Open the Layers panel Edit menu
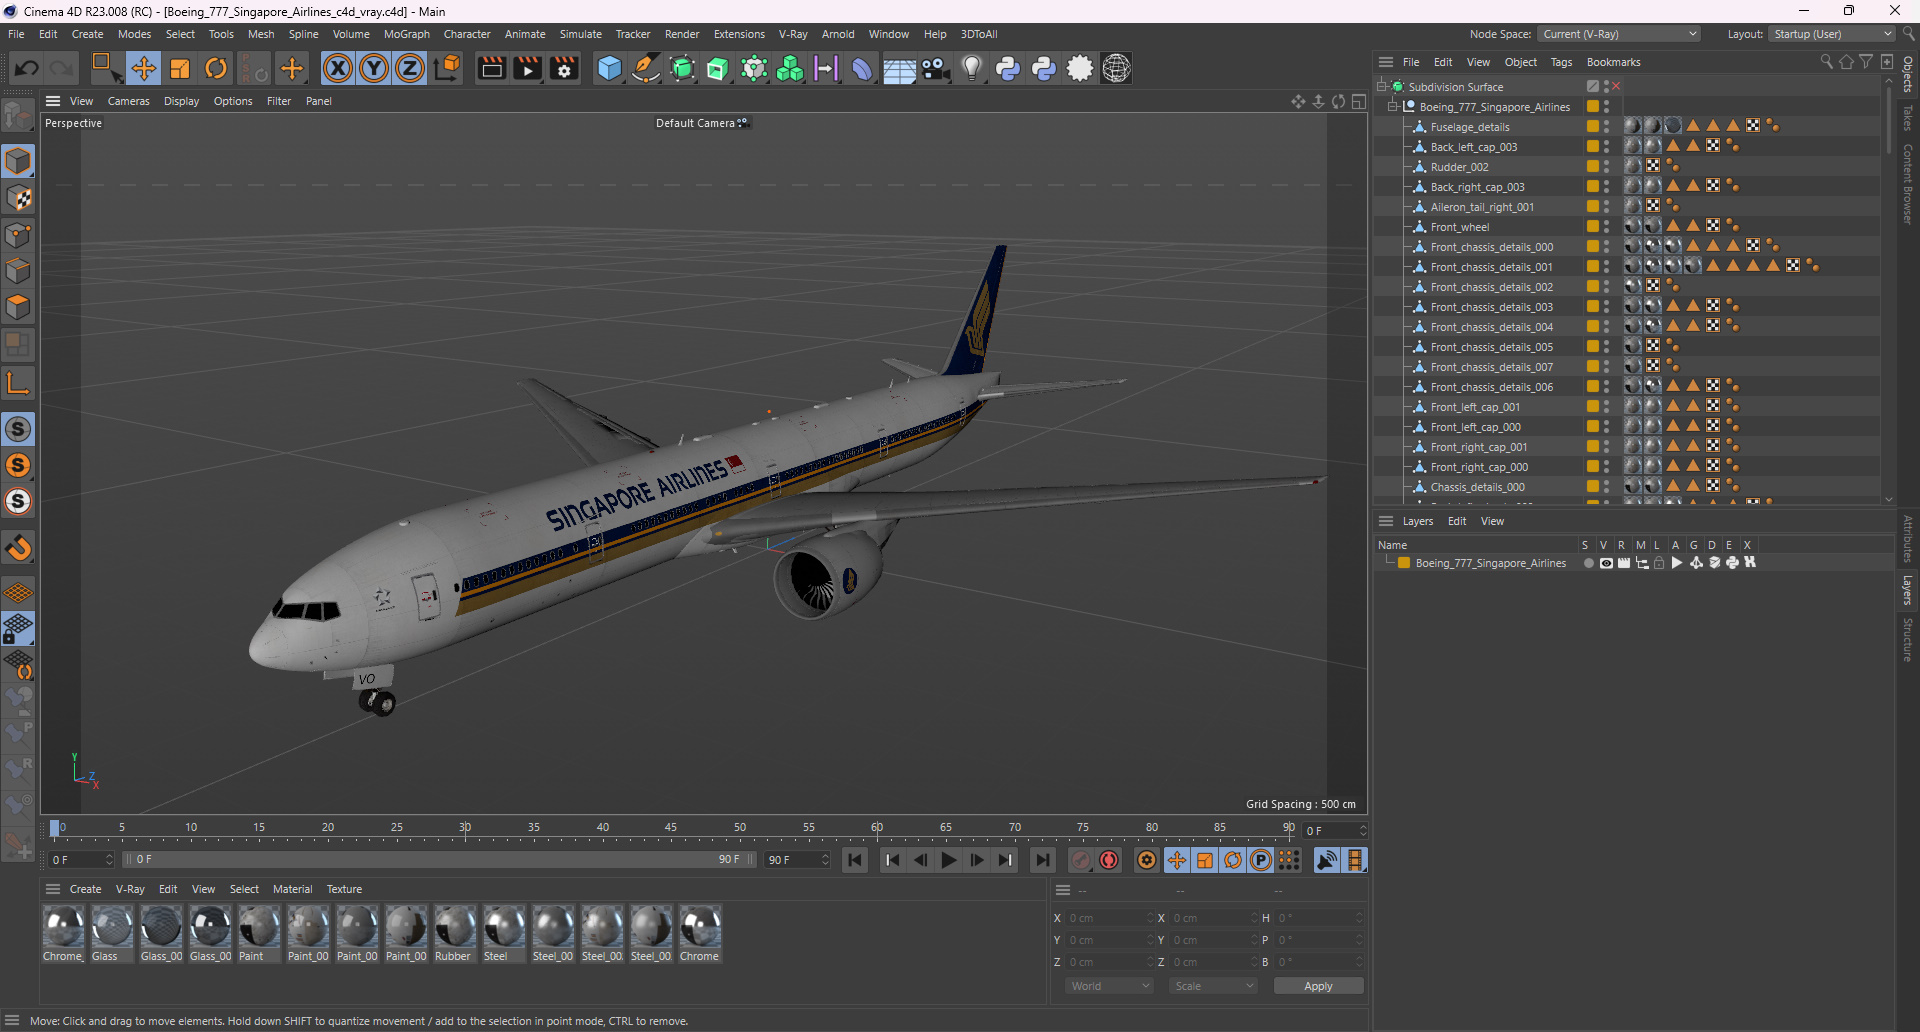This screenshot has height=1032, width=1920. [1457, 521]
